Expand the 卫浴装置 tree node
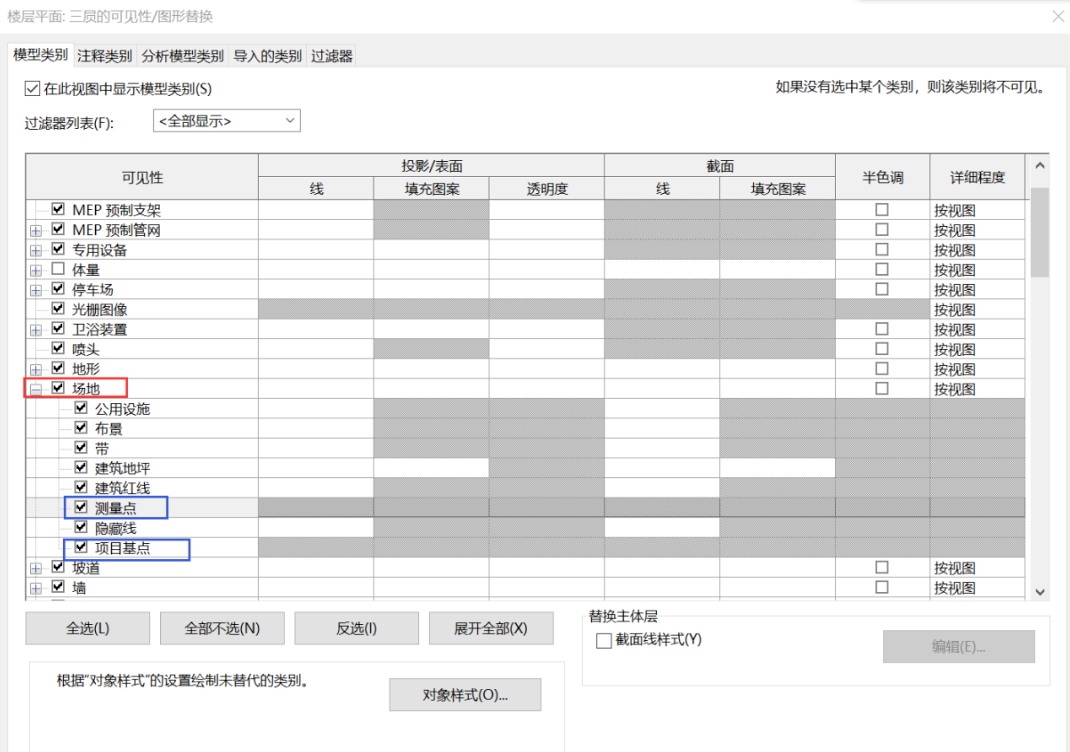Viewport: 1070px width, 752px height. coord(36,330)
